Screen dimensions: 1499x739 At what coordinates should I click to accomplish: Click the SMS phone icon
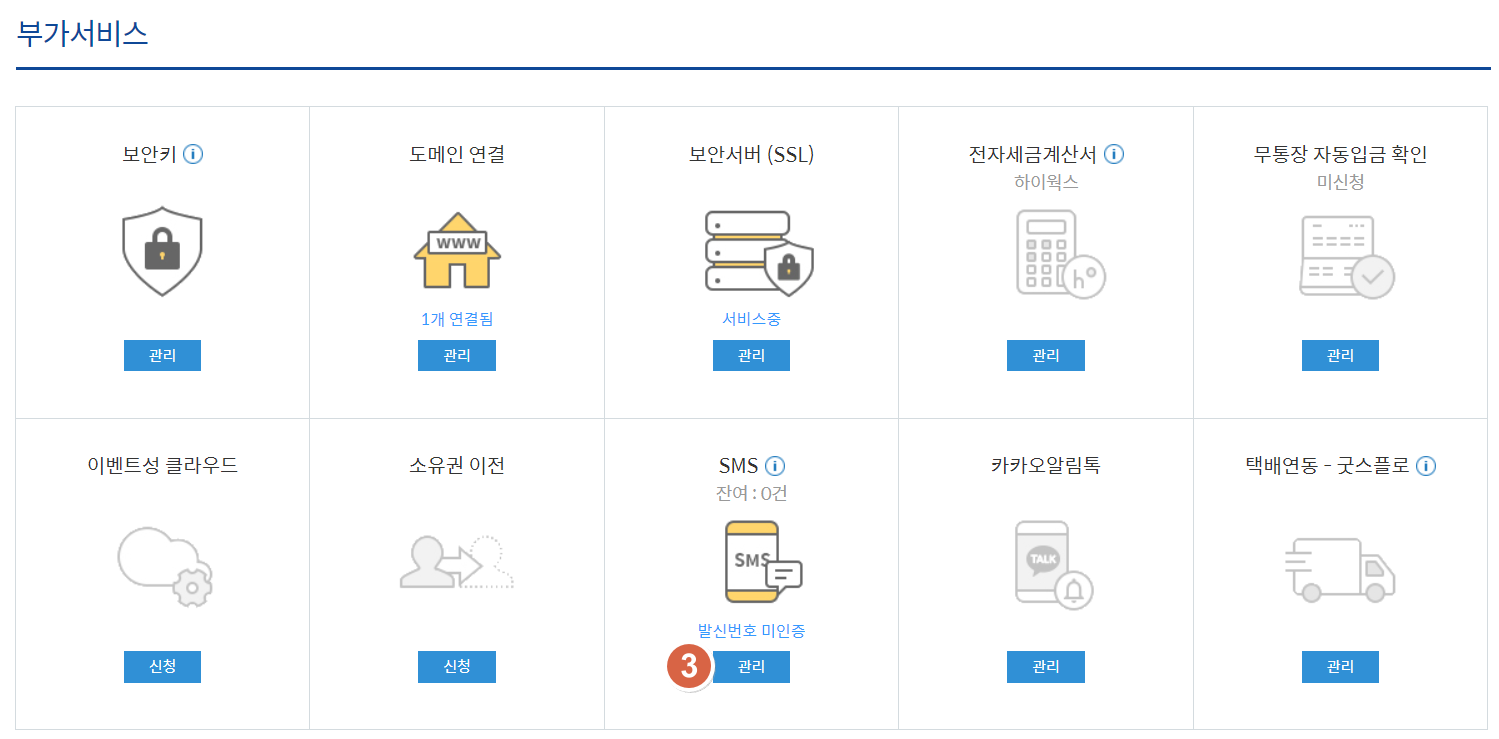(x=762, y=562)
